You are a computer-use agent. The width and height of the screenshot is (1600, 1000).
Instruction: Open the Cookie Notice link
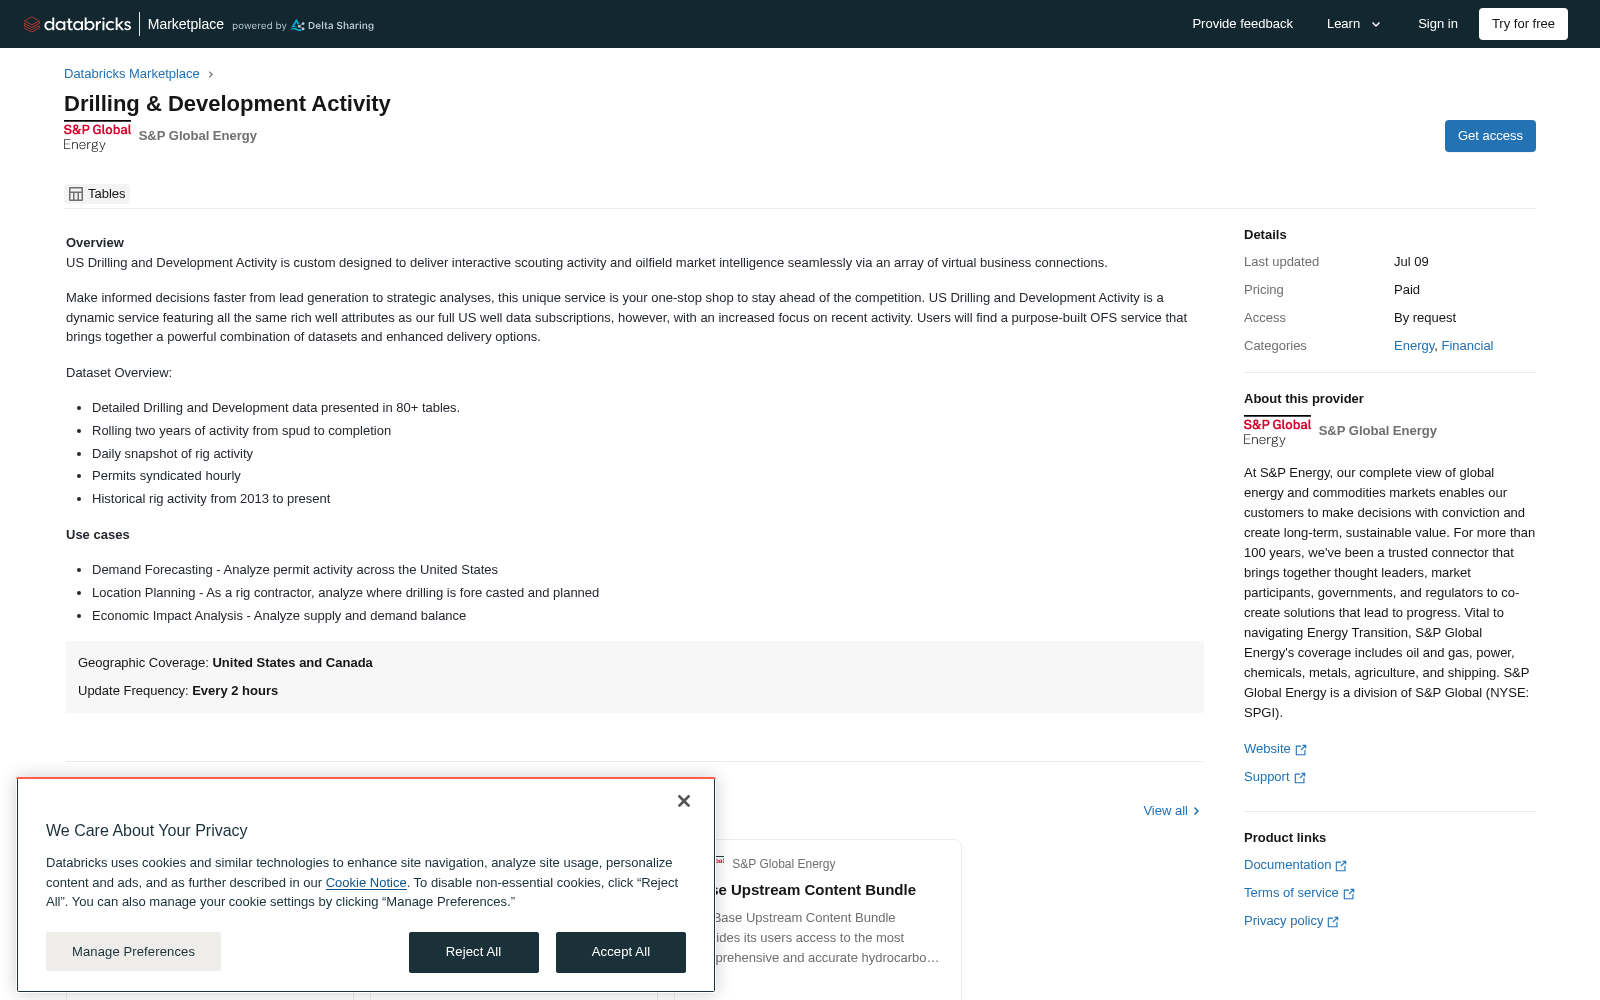coord(366,883)
